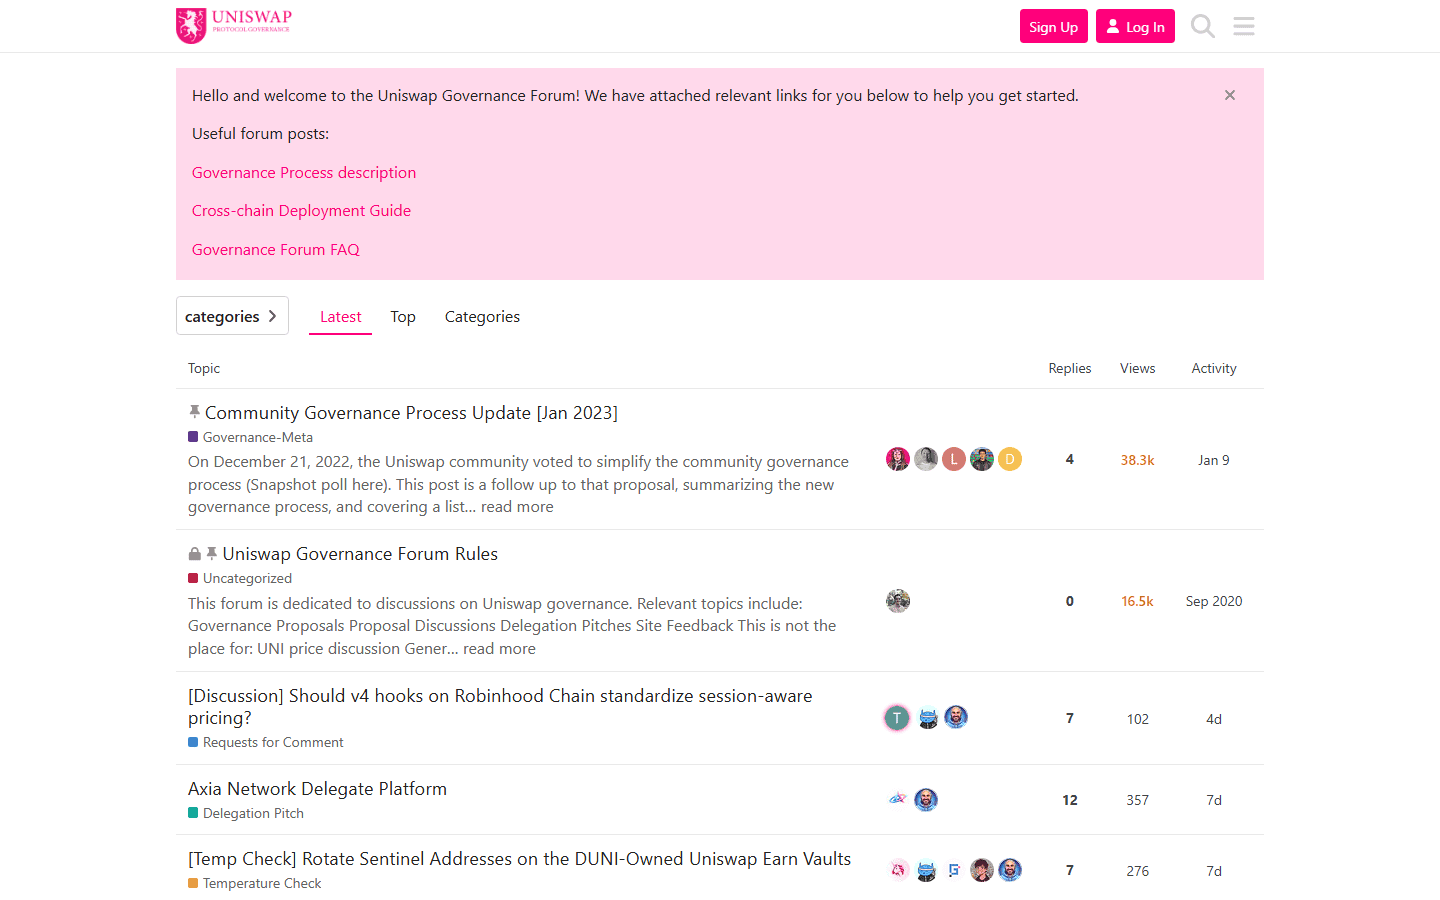The width and height of the screenshot is (1440, 900).
Task: Click the lock icon on Forum Rules topic
Action: [x=195, y=554]
